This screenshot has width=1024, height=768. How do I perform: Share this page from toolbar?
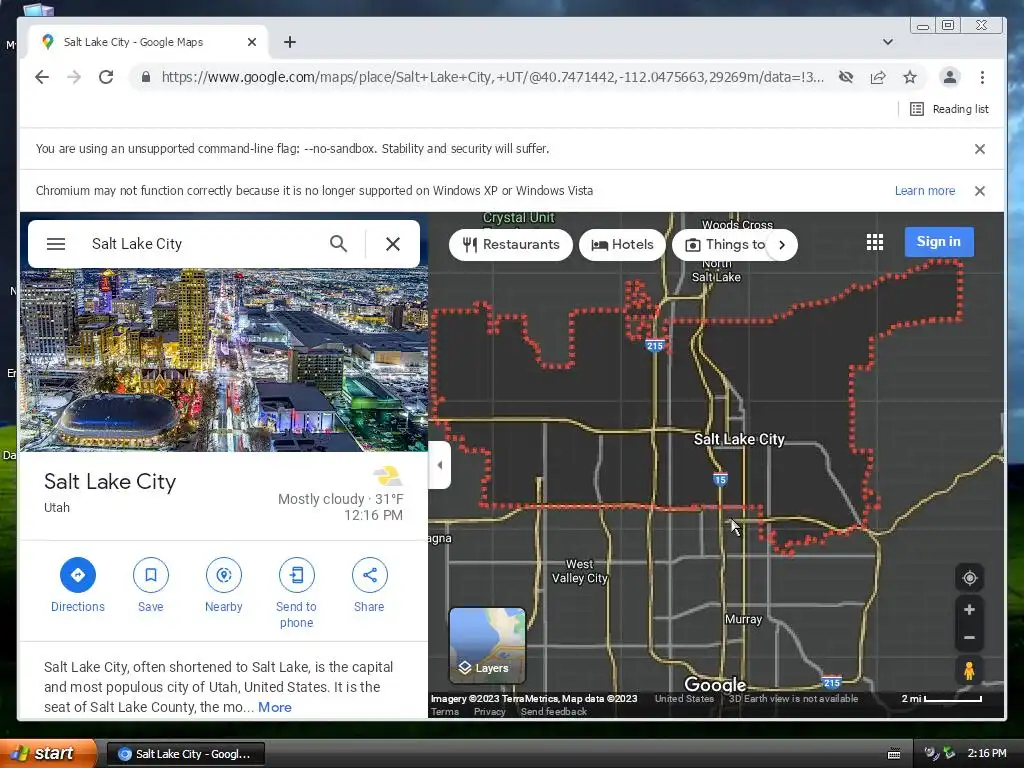pyautogui.click(x=878, y=77)
